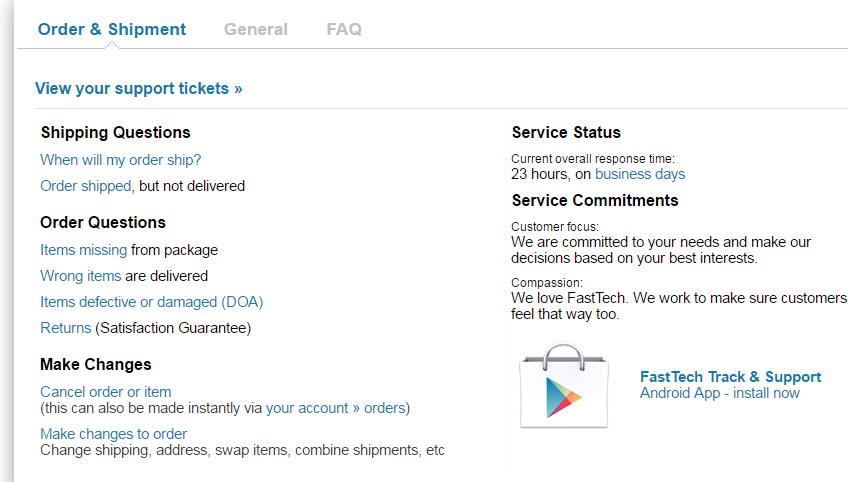Click FastTech Track & Support heading link

click(731, 377)
